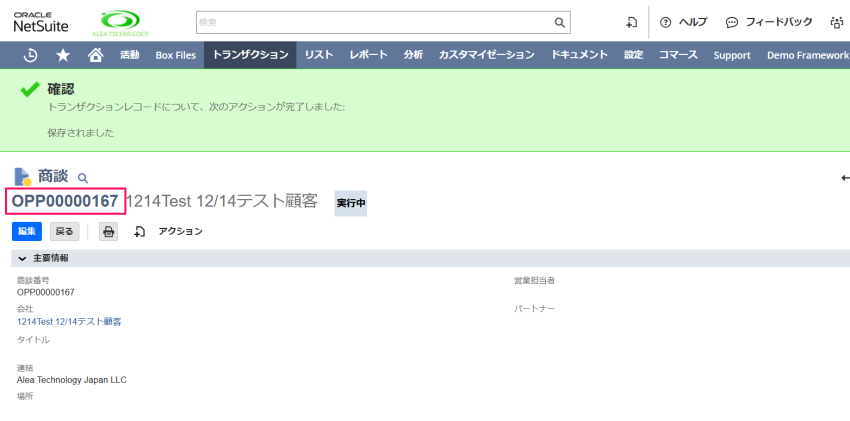Screen dimensions: 850x421
Task: Click the new-record icon beside アクション
Action: (x=139, y=231)
